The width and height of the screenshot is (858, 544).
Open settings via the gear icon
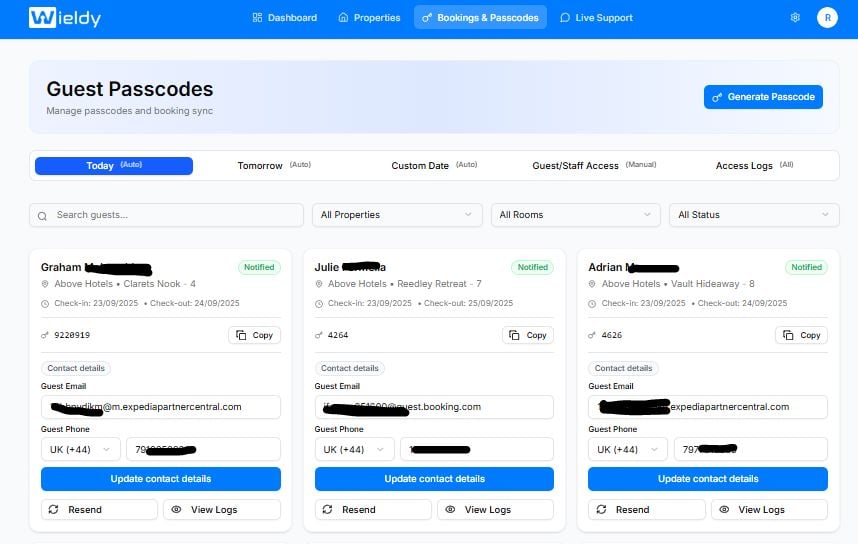(795, 17)
